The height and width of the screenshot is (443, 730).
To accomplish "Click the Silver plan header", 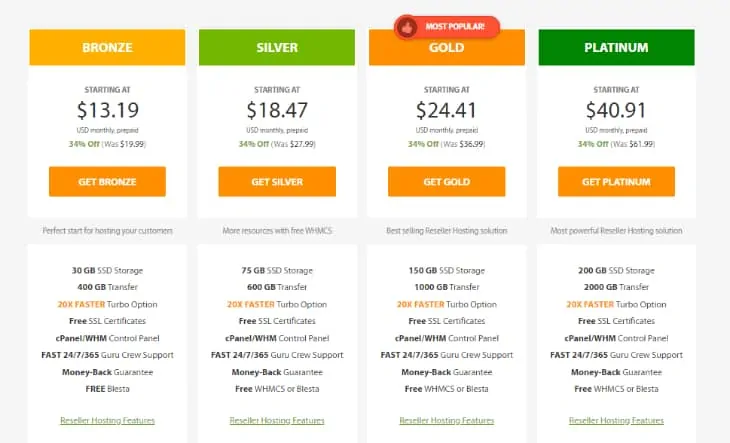I will 277,47.
